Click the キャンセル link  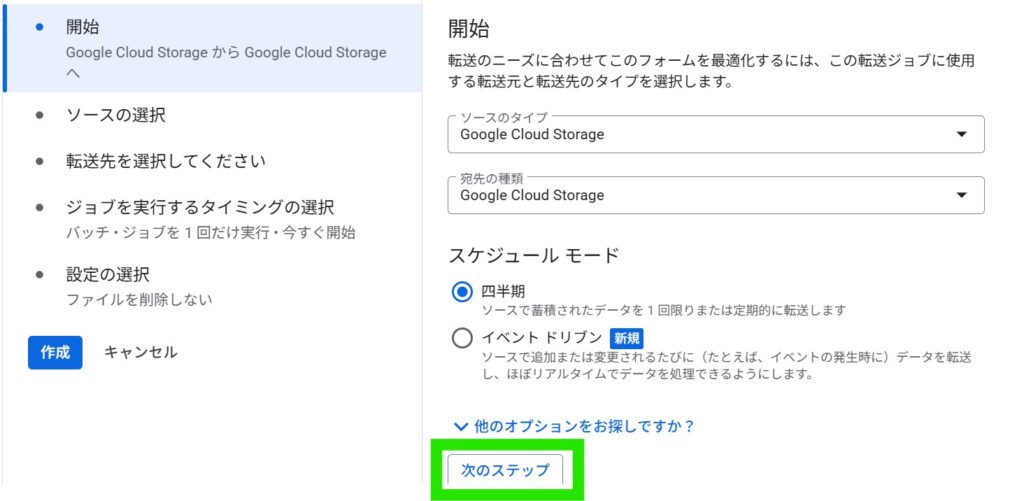point(140,352)
